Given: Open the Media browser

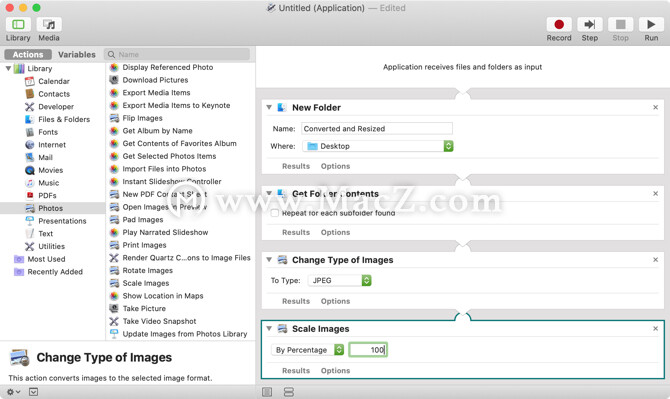Looking at the screenshot, I should coord(49,25).
